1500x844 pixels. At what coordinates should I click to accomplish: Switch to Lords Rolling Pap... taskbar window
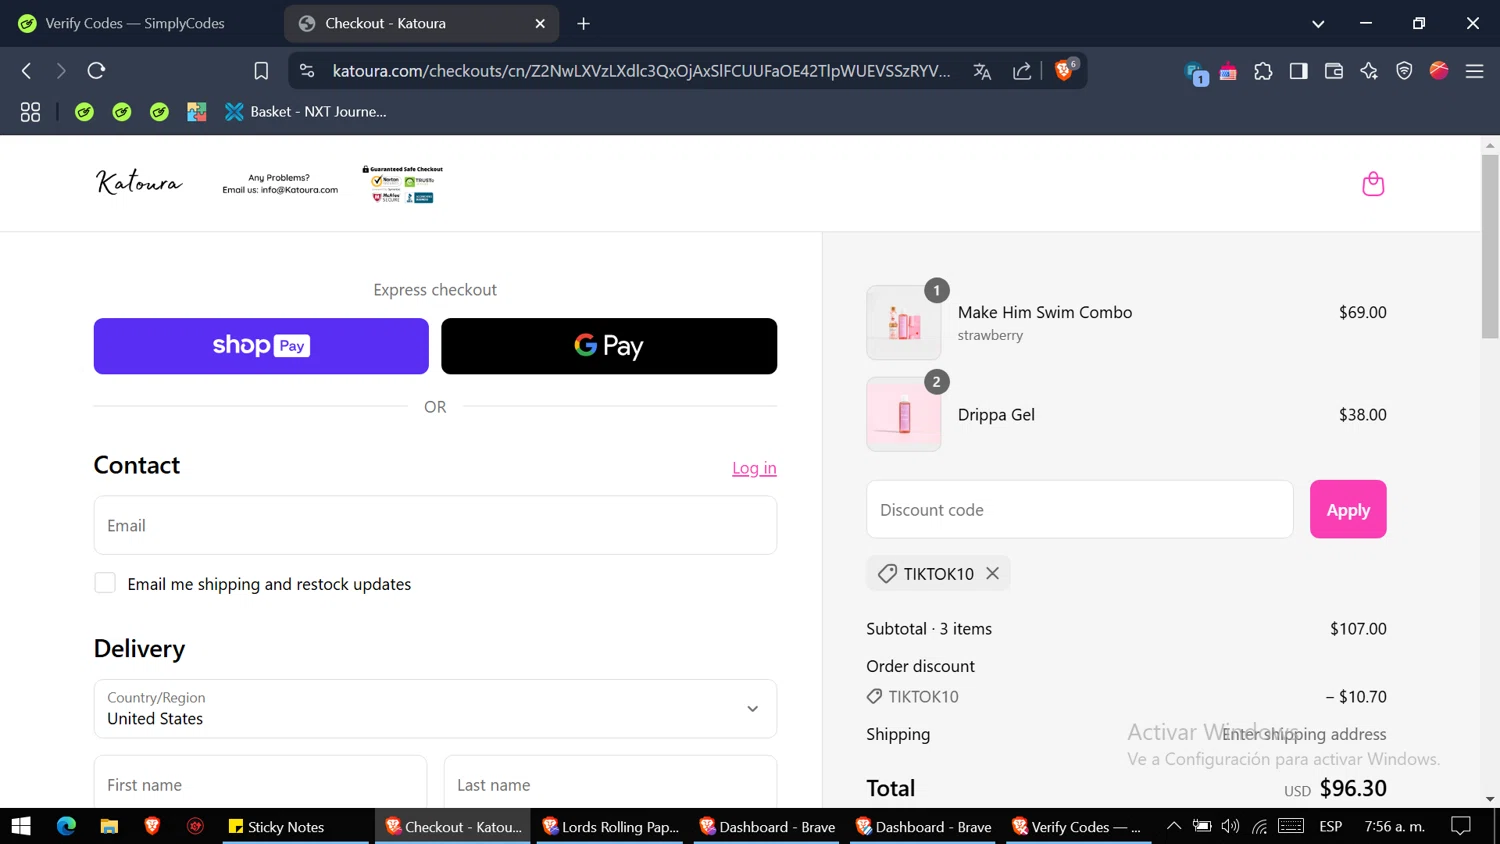610,826
